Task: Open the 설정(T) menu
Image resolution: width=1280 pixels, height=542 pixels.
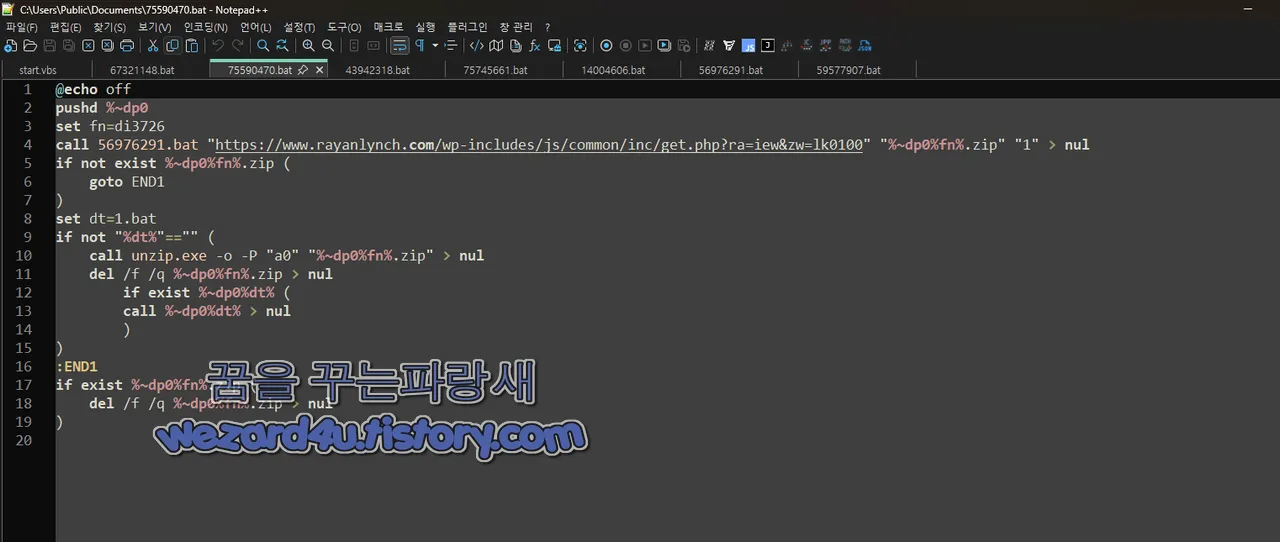Action: [299, 27]
